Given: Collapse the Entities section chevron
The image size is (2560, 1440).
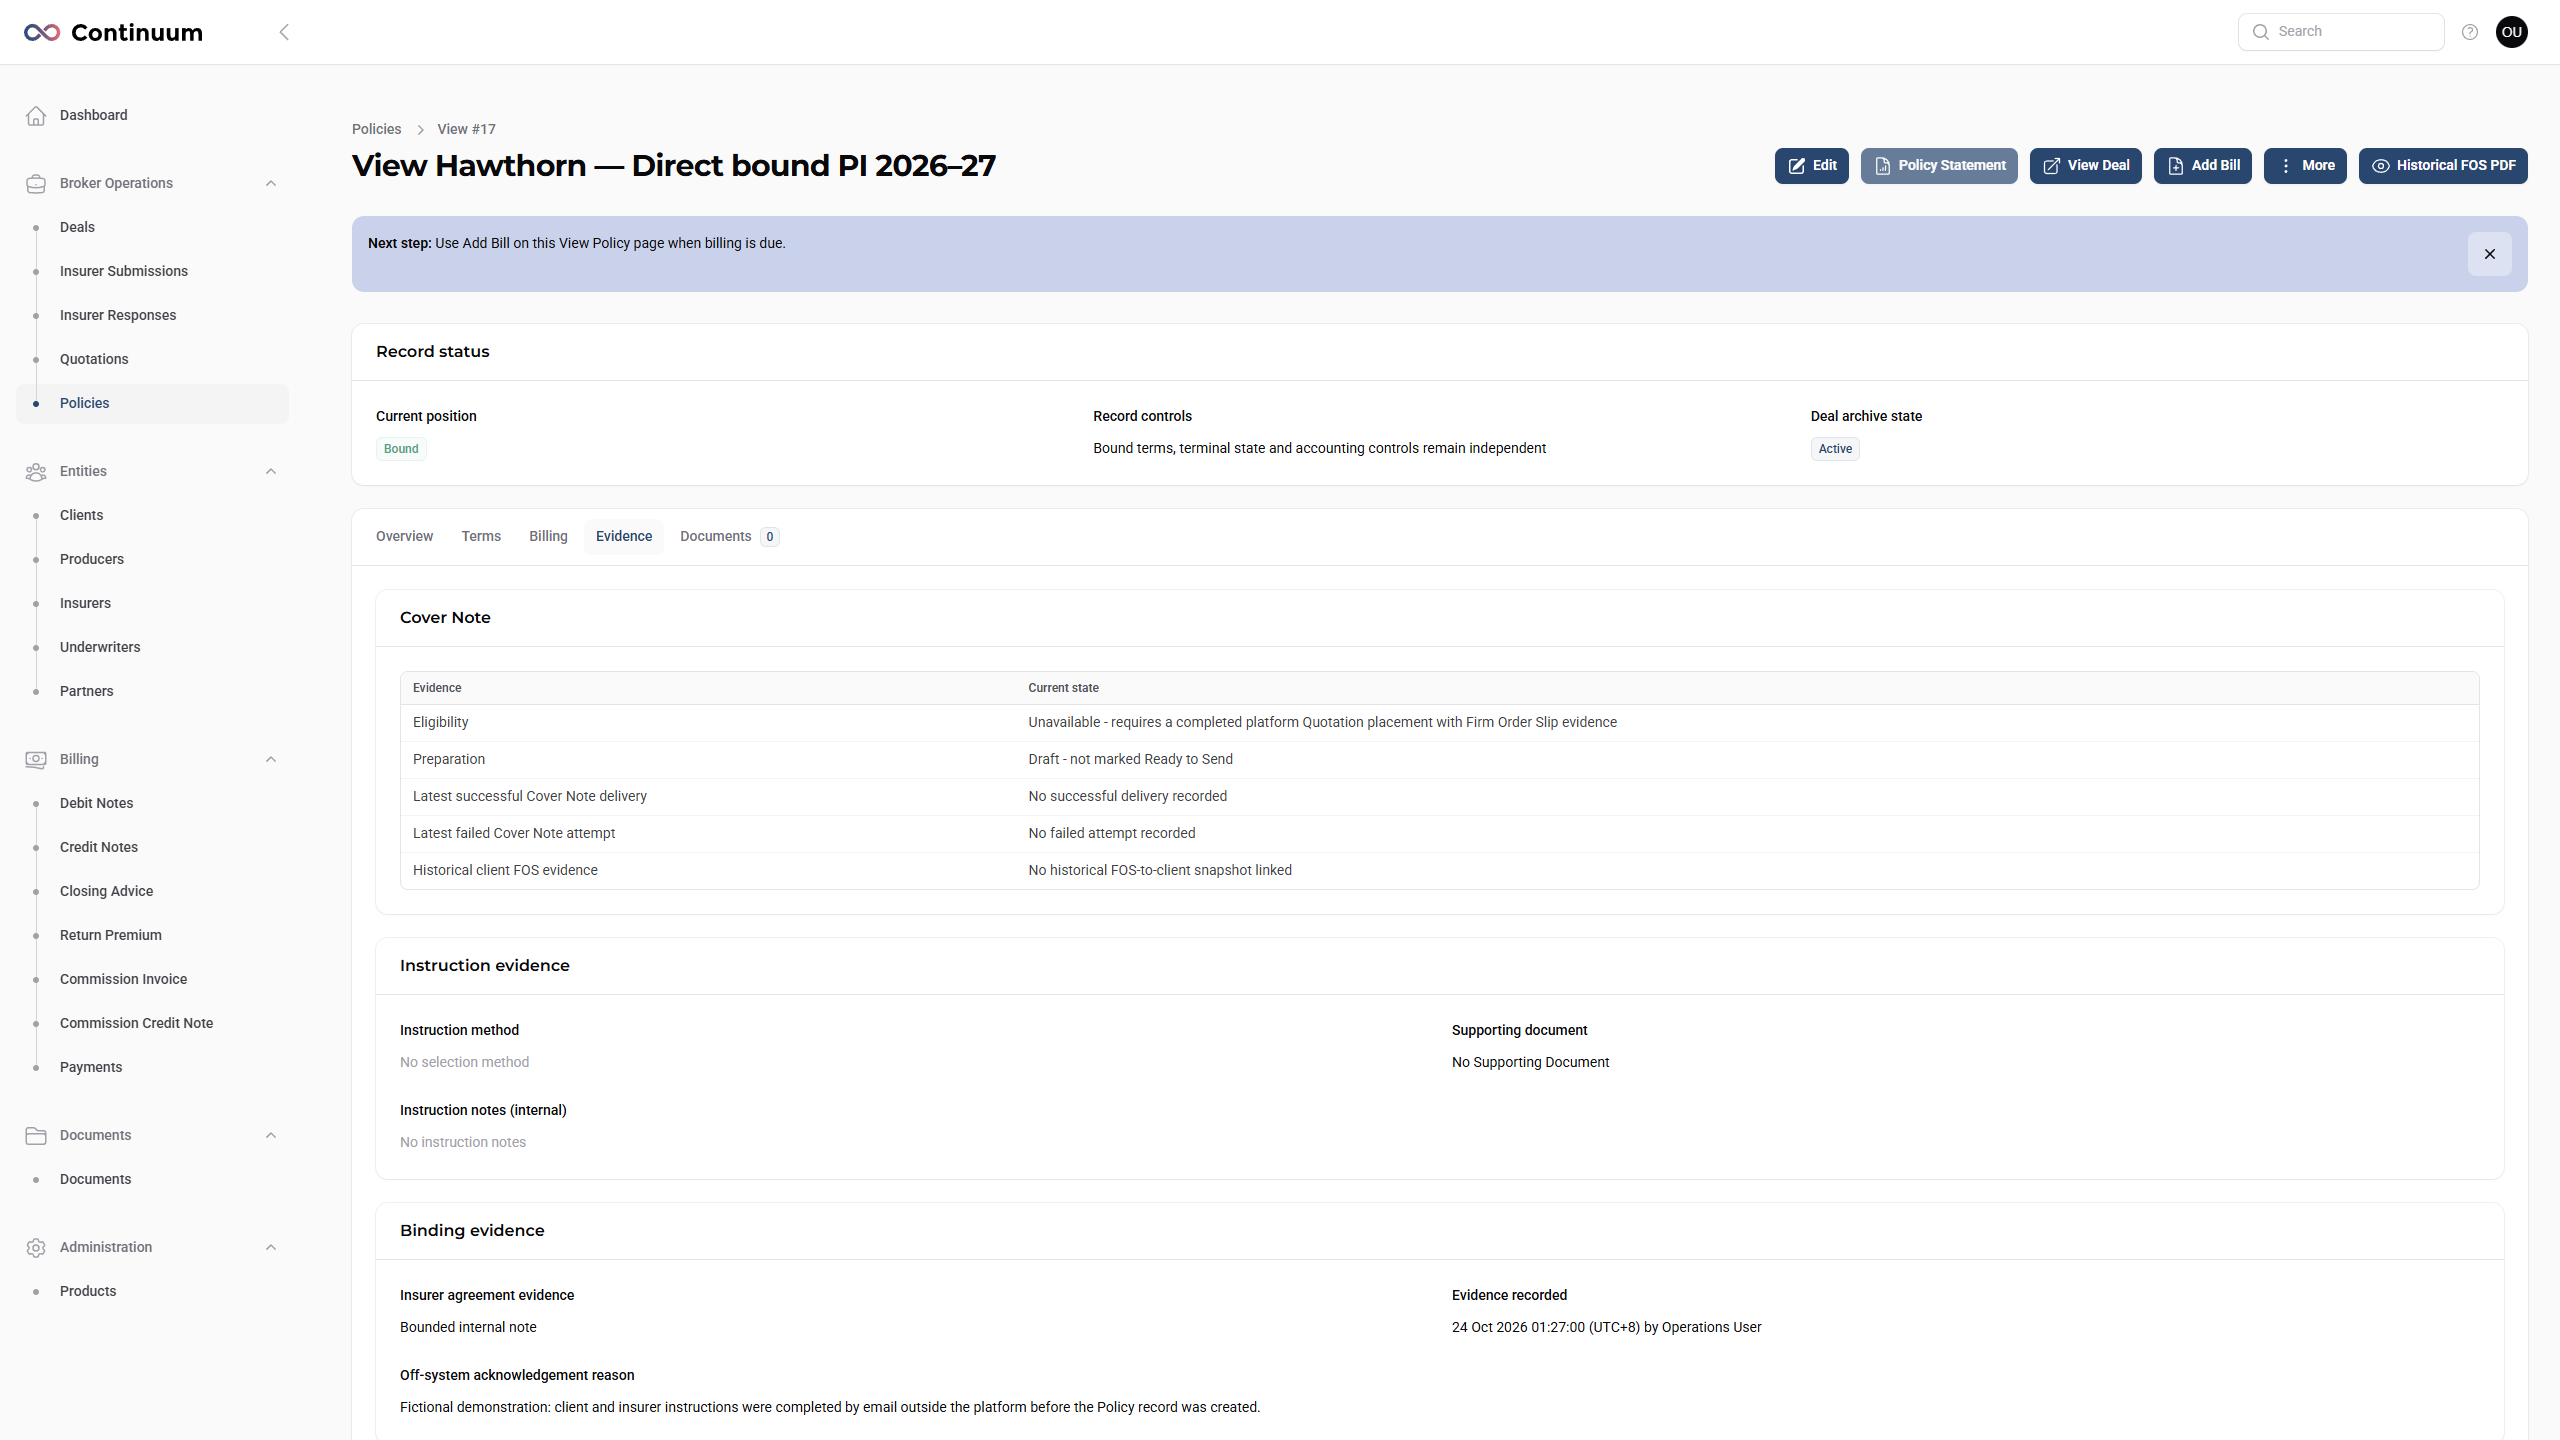Looking at the screenshot, I should 271,471.
